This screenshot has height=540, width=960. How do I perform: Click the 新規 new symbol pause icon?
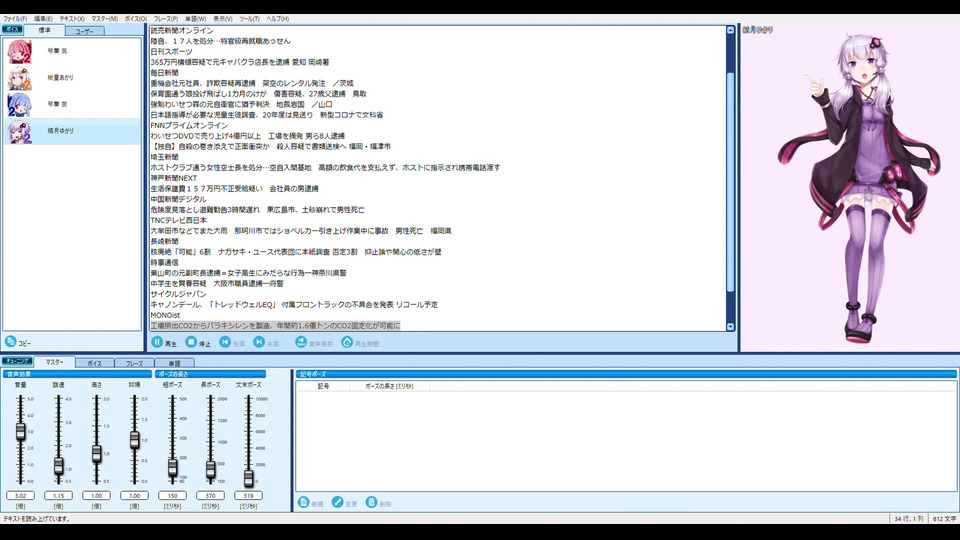click(303, 502)
